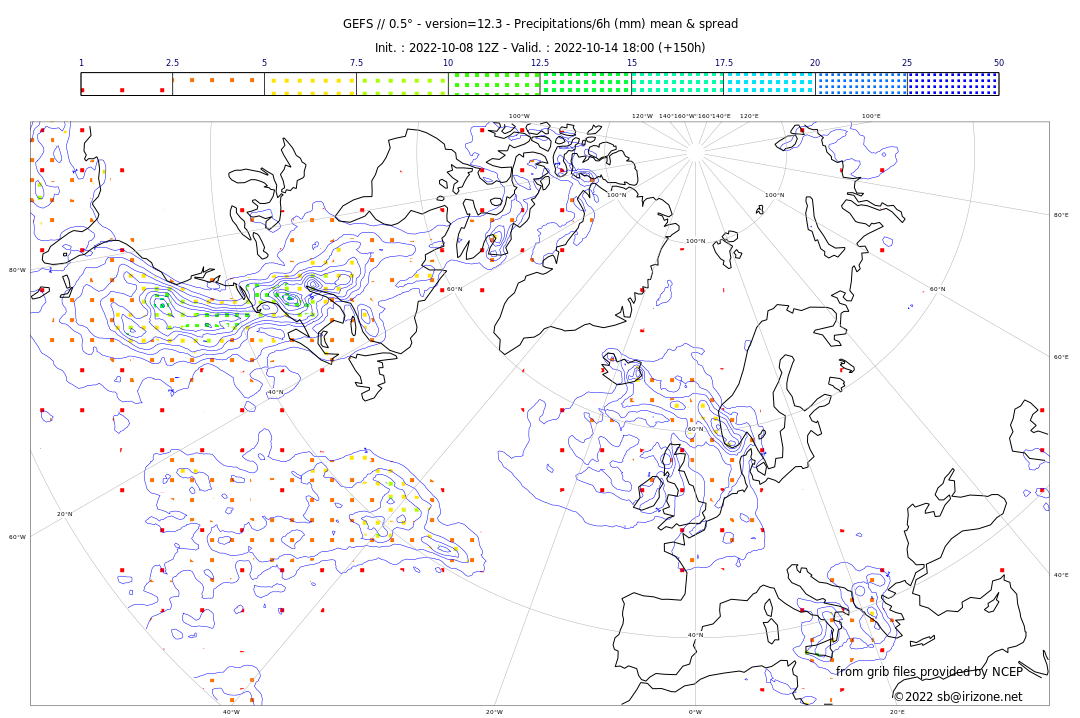Click the orange 2.5–5 mm legend box
The height and width of the screenshot is (718, 1080).
point(218,83)
